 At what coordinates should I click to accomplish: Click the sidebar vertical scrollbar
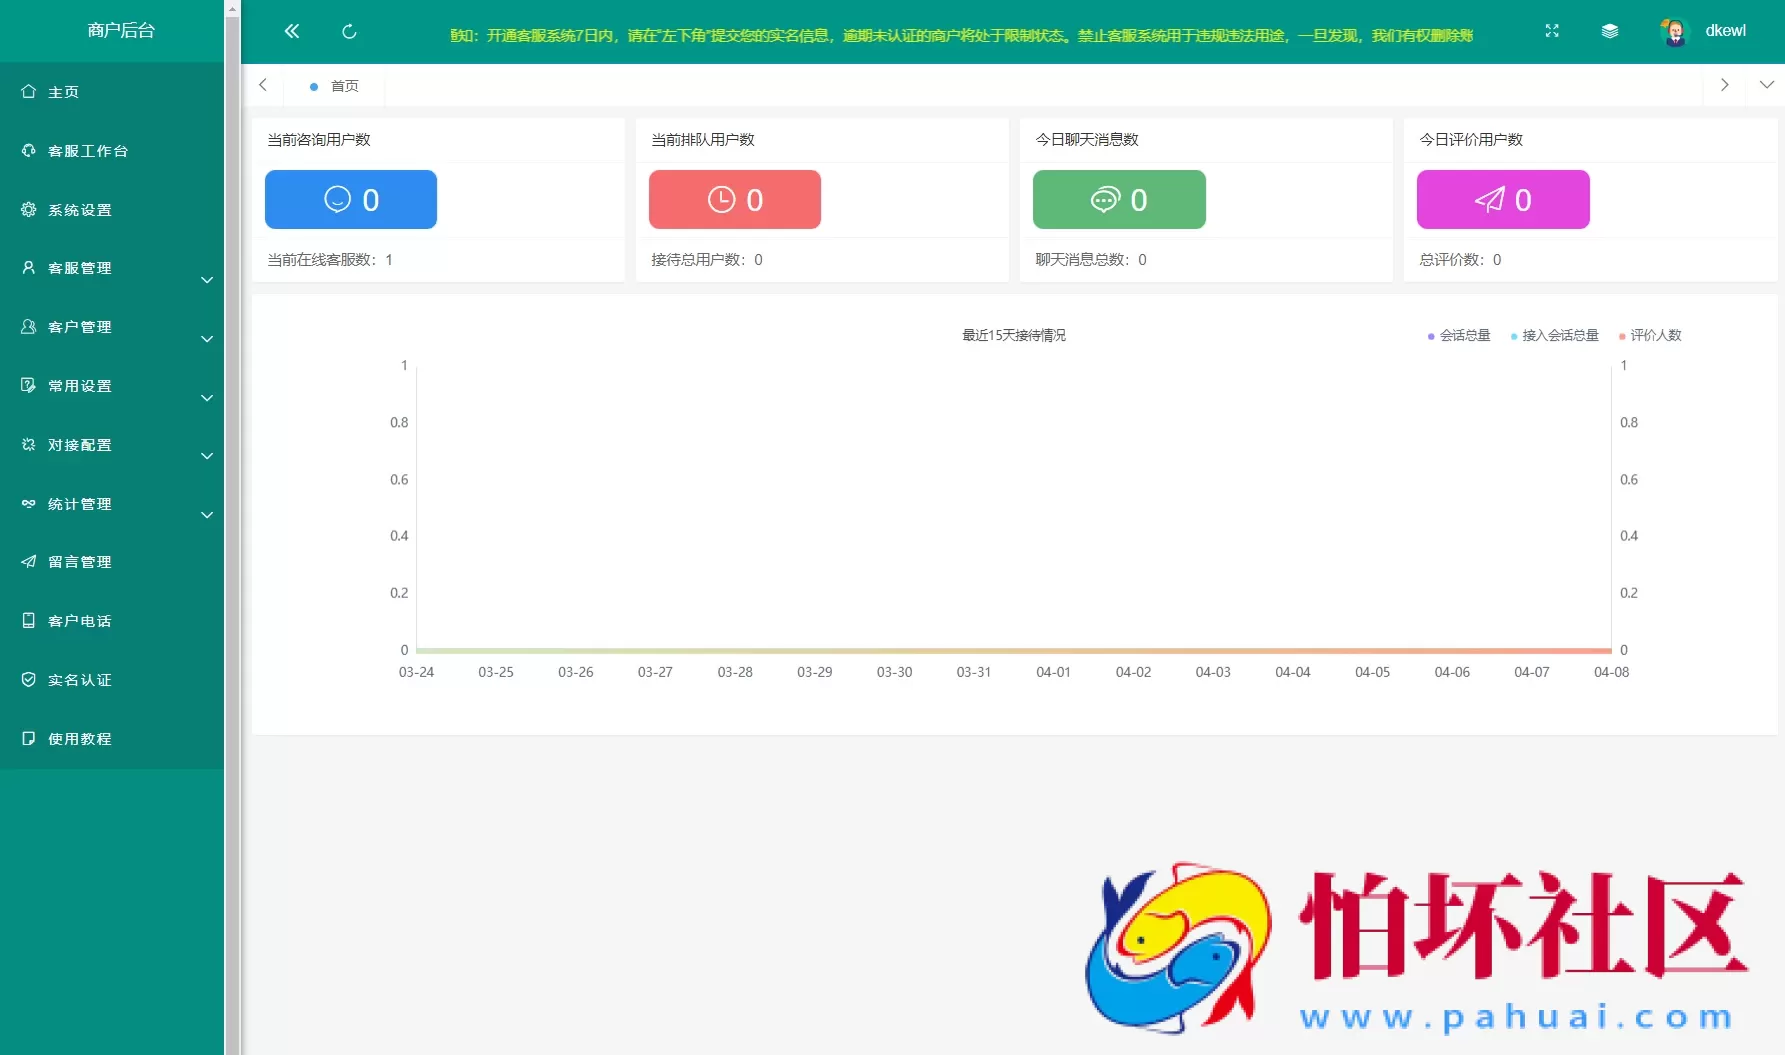(233, 500)
